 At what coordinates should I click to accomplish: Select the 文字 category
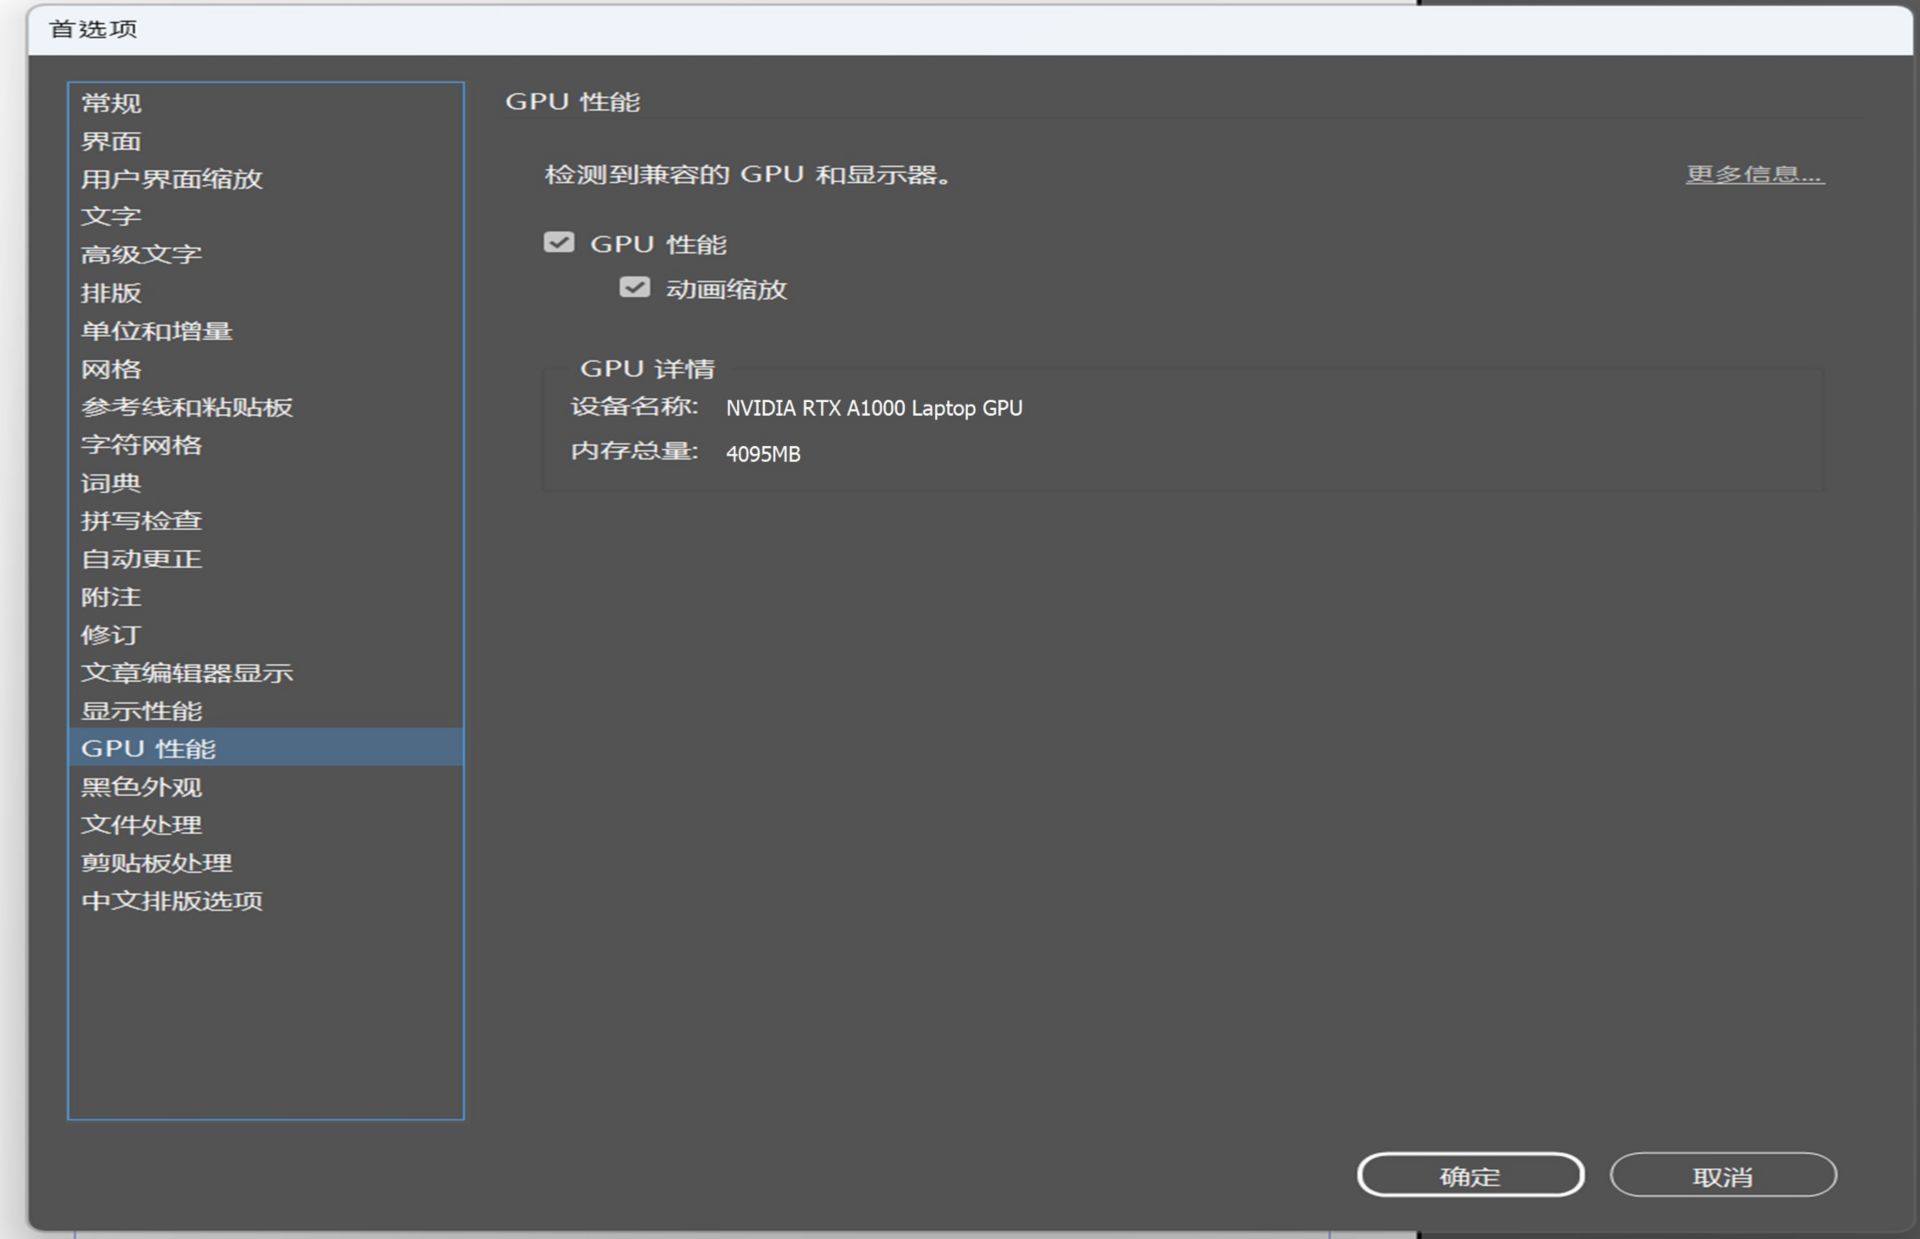(111, 217)
